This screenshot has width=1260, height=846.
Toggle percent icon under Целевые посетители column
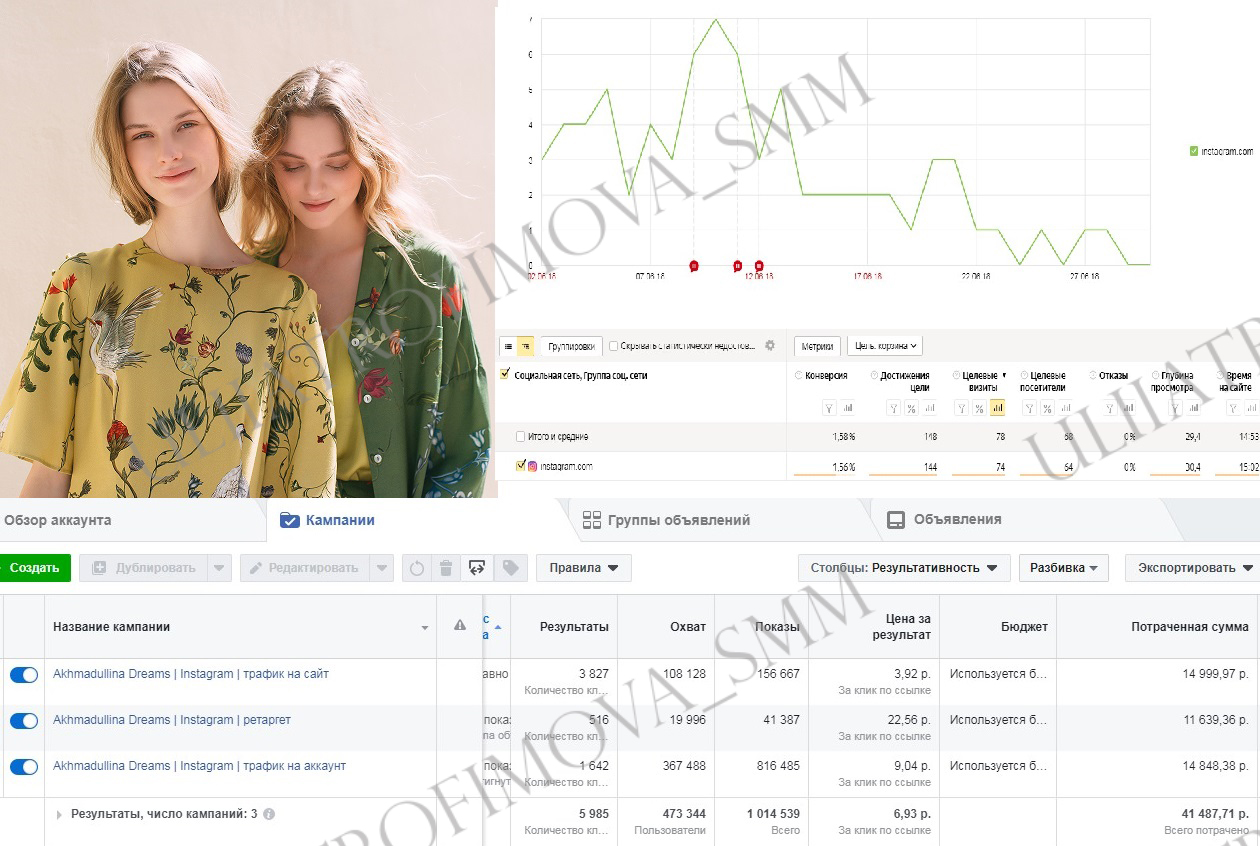[1047, 408]
